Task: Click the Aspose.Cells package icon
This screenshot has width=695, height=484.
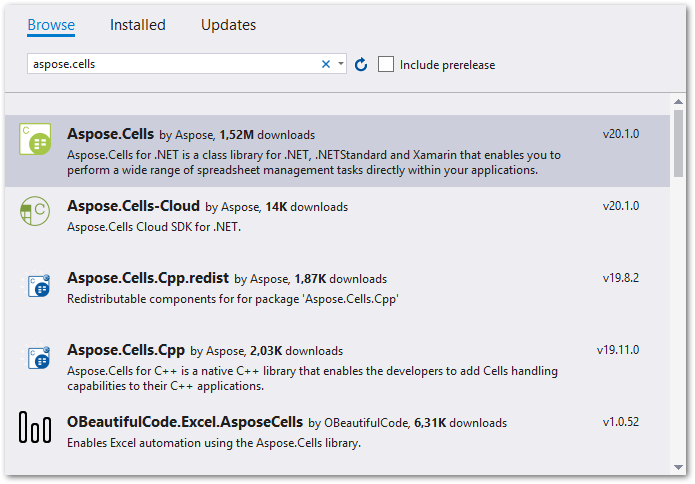Action: (35, 140)
